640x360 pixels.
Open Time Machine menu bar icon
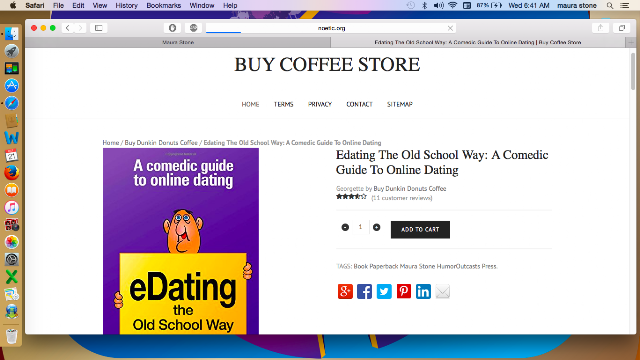[x=411, y=5]
